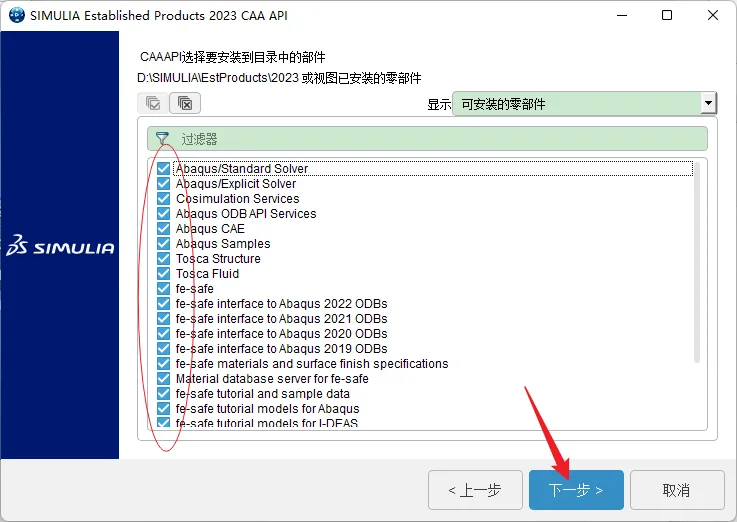Select the Tosca Fluid label

click(207, 274)
